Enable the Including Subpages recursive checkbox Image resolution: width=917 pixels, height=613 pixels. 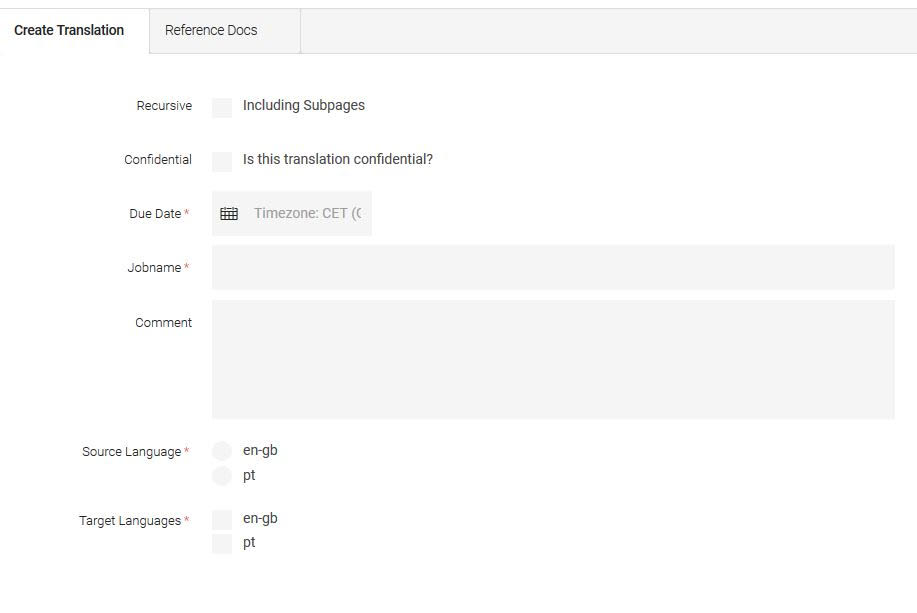point(222,107)
